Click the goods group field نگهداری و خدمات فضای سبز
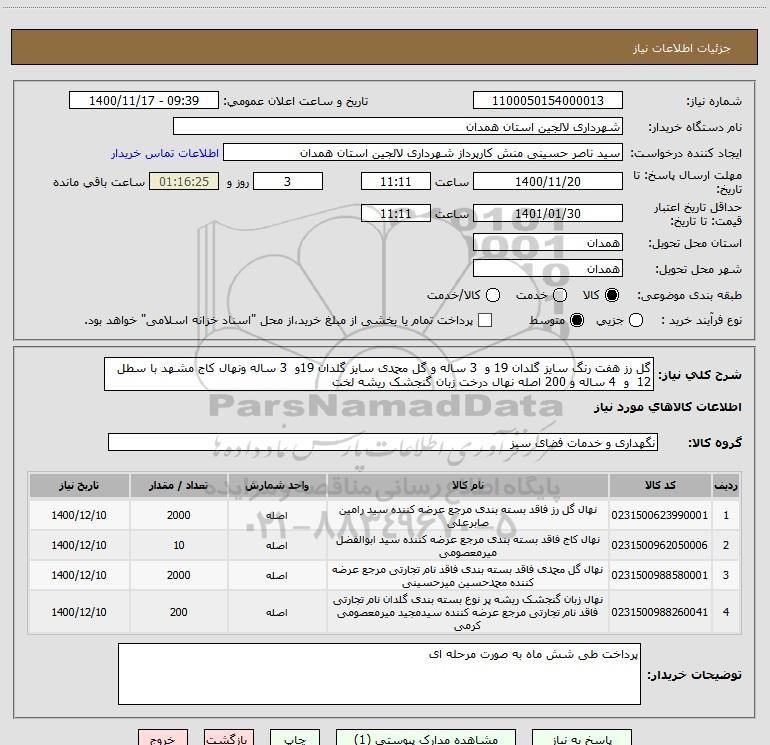 383,442
